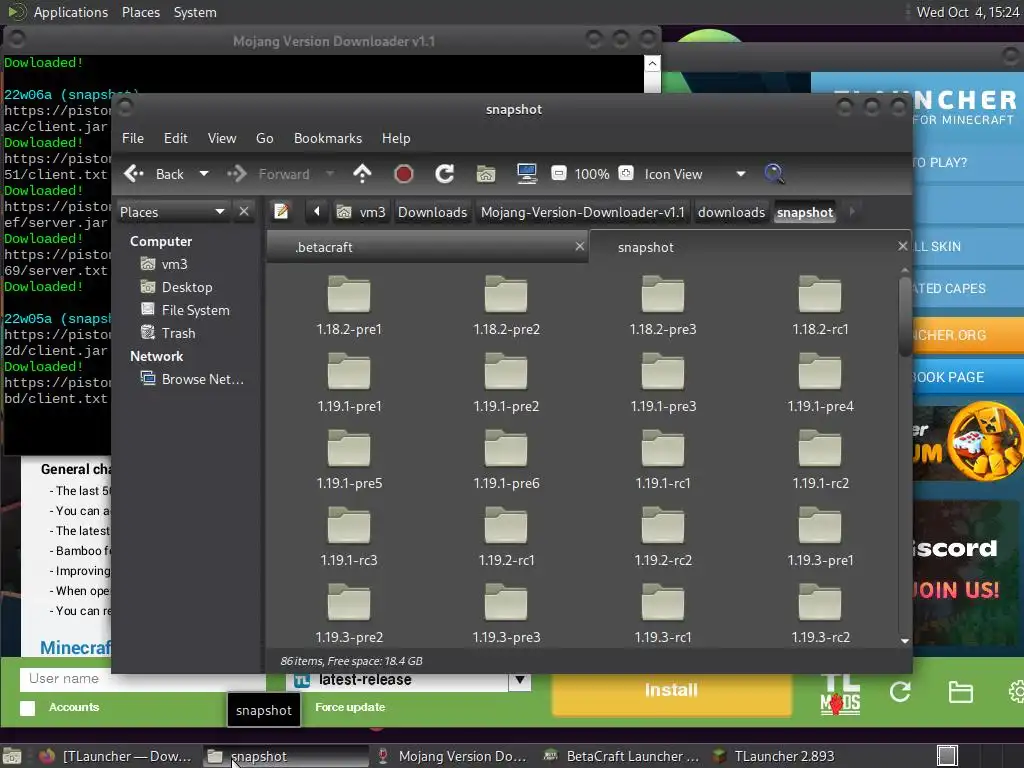Select the 1.19.2-rc1 folder

click(x=506, y=537)
